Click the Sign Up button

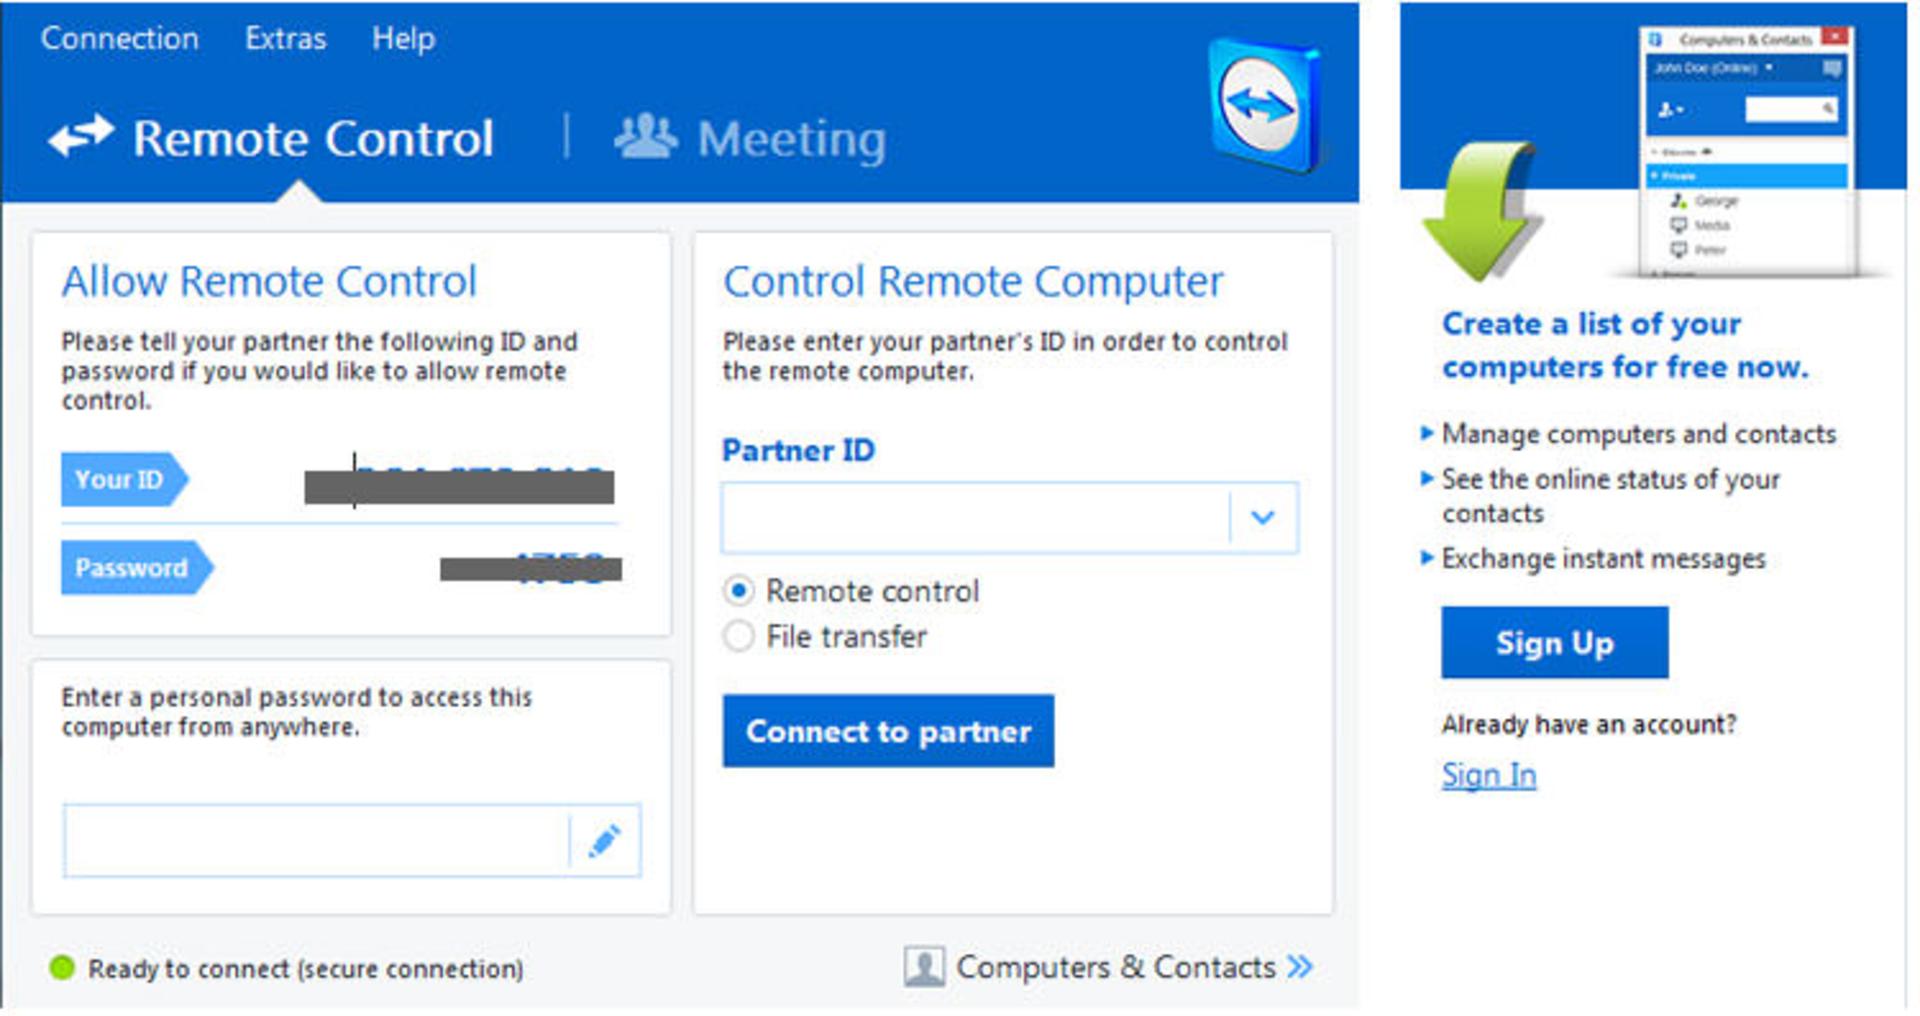click(1554, 642)
